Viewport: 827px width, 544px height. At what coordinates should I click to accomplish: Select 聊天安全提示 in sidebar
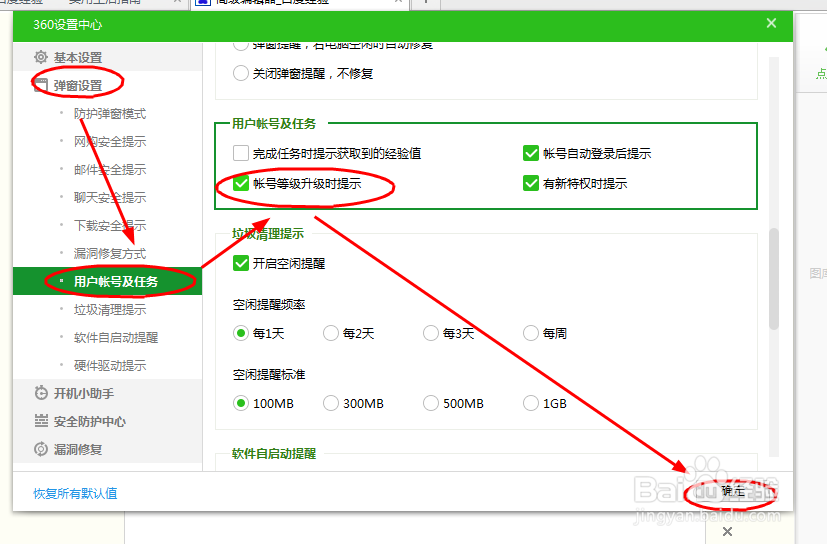110,197
